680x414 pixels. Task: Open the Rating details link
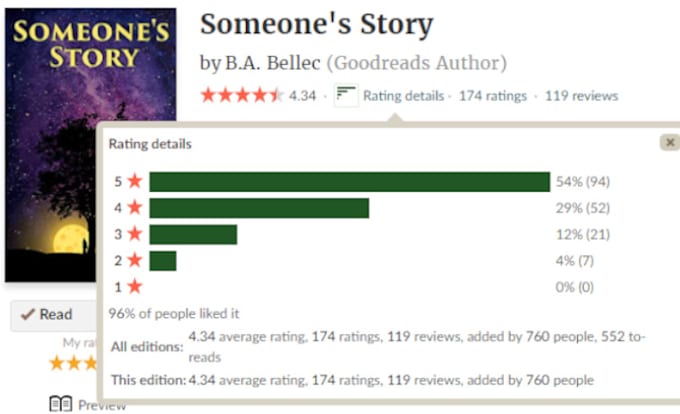coord(403,96)
